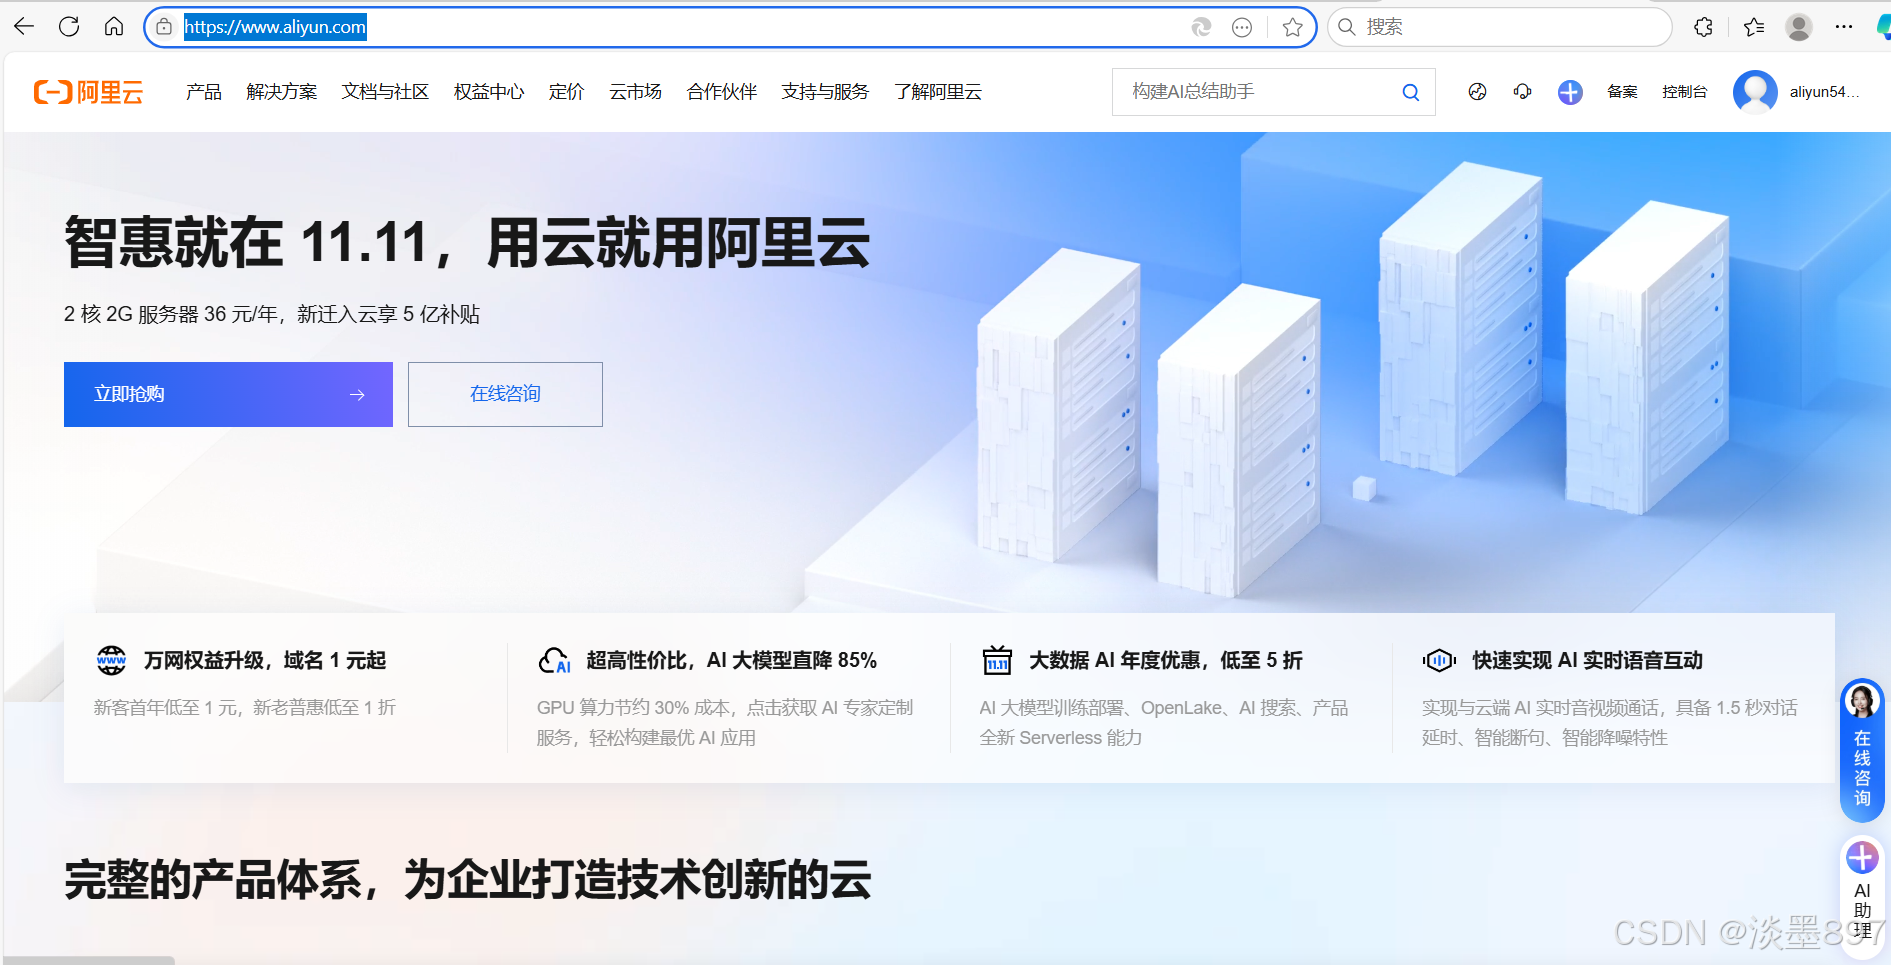The image size is (1891, 965).
Task: Open the 权益中心 menu
Action: click(489, 92)
